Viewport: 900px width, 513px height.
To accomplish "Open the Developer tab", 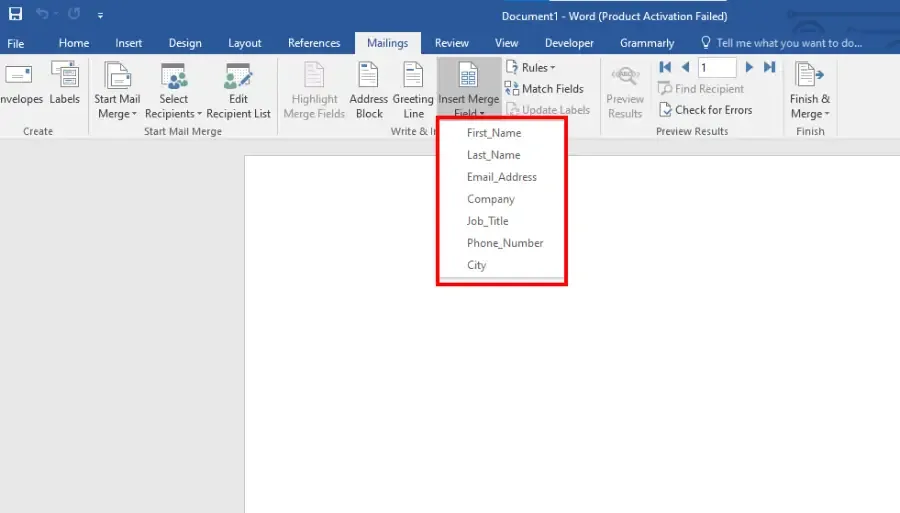I will coord(569,43).
